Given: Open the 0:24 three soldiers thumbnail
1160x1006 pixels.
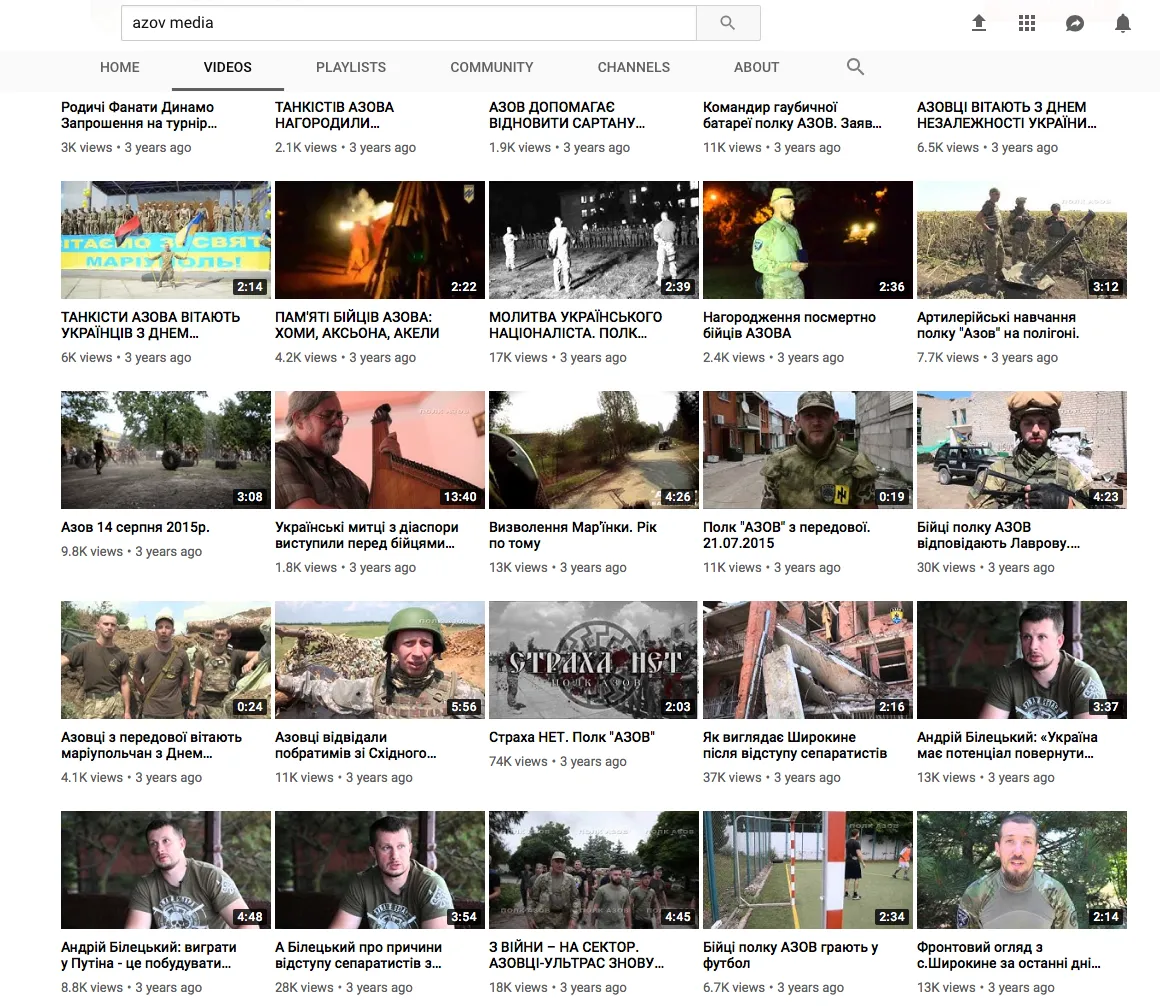Looking at the screenshot, I should [x=166, y=660].
